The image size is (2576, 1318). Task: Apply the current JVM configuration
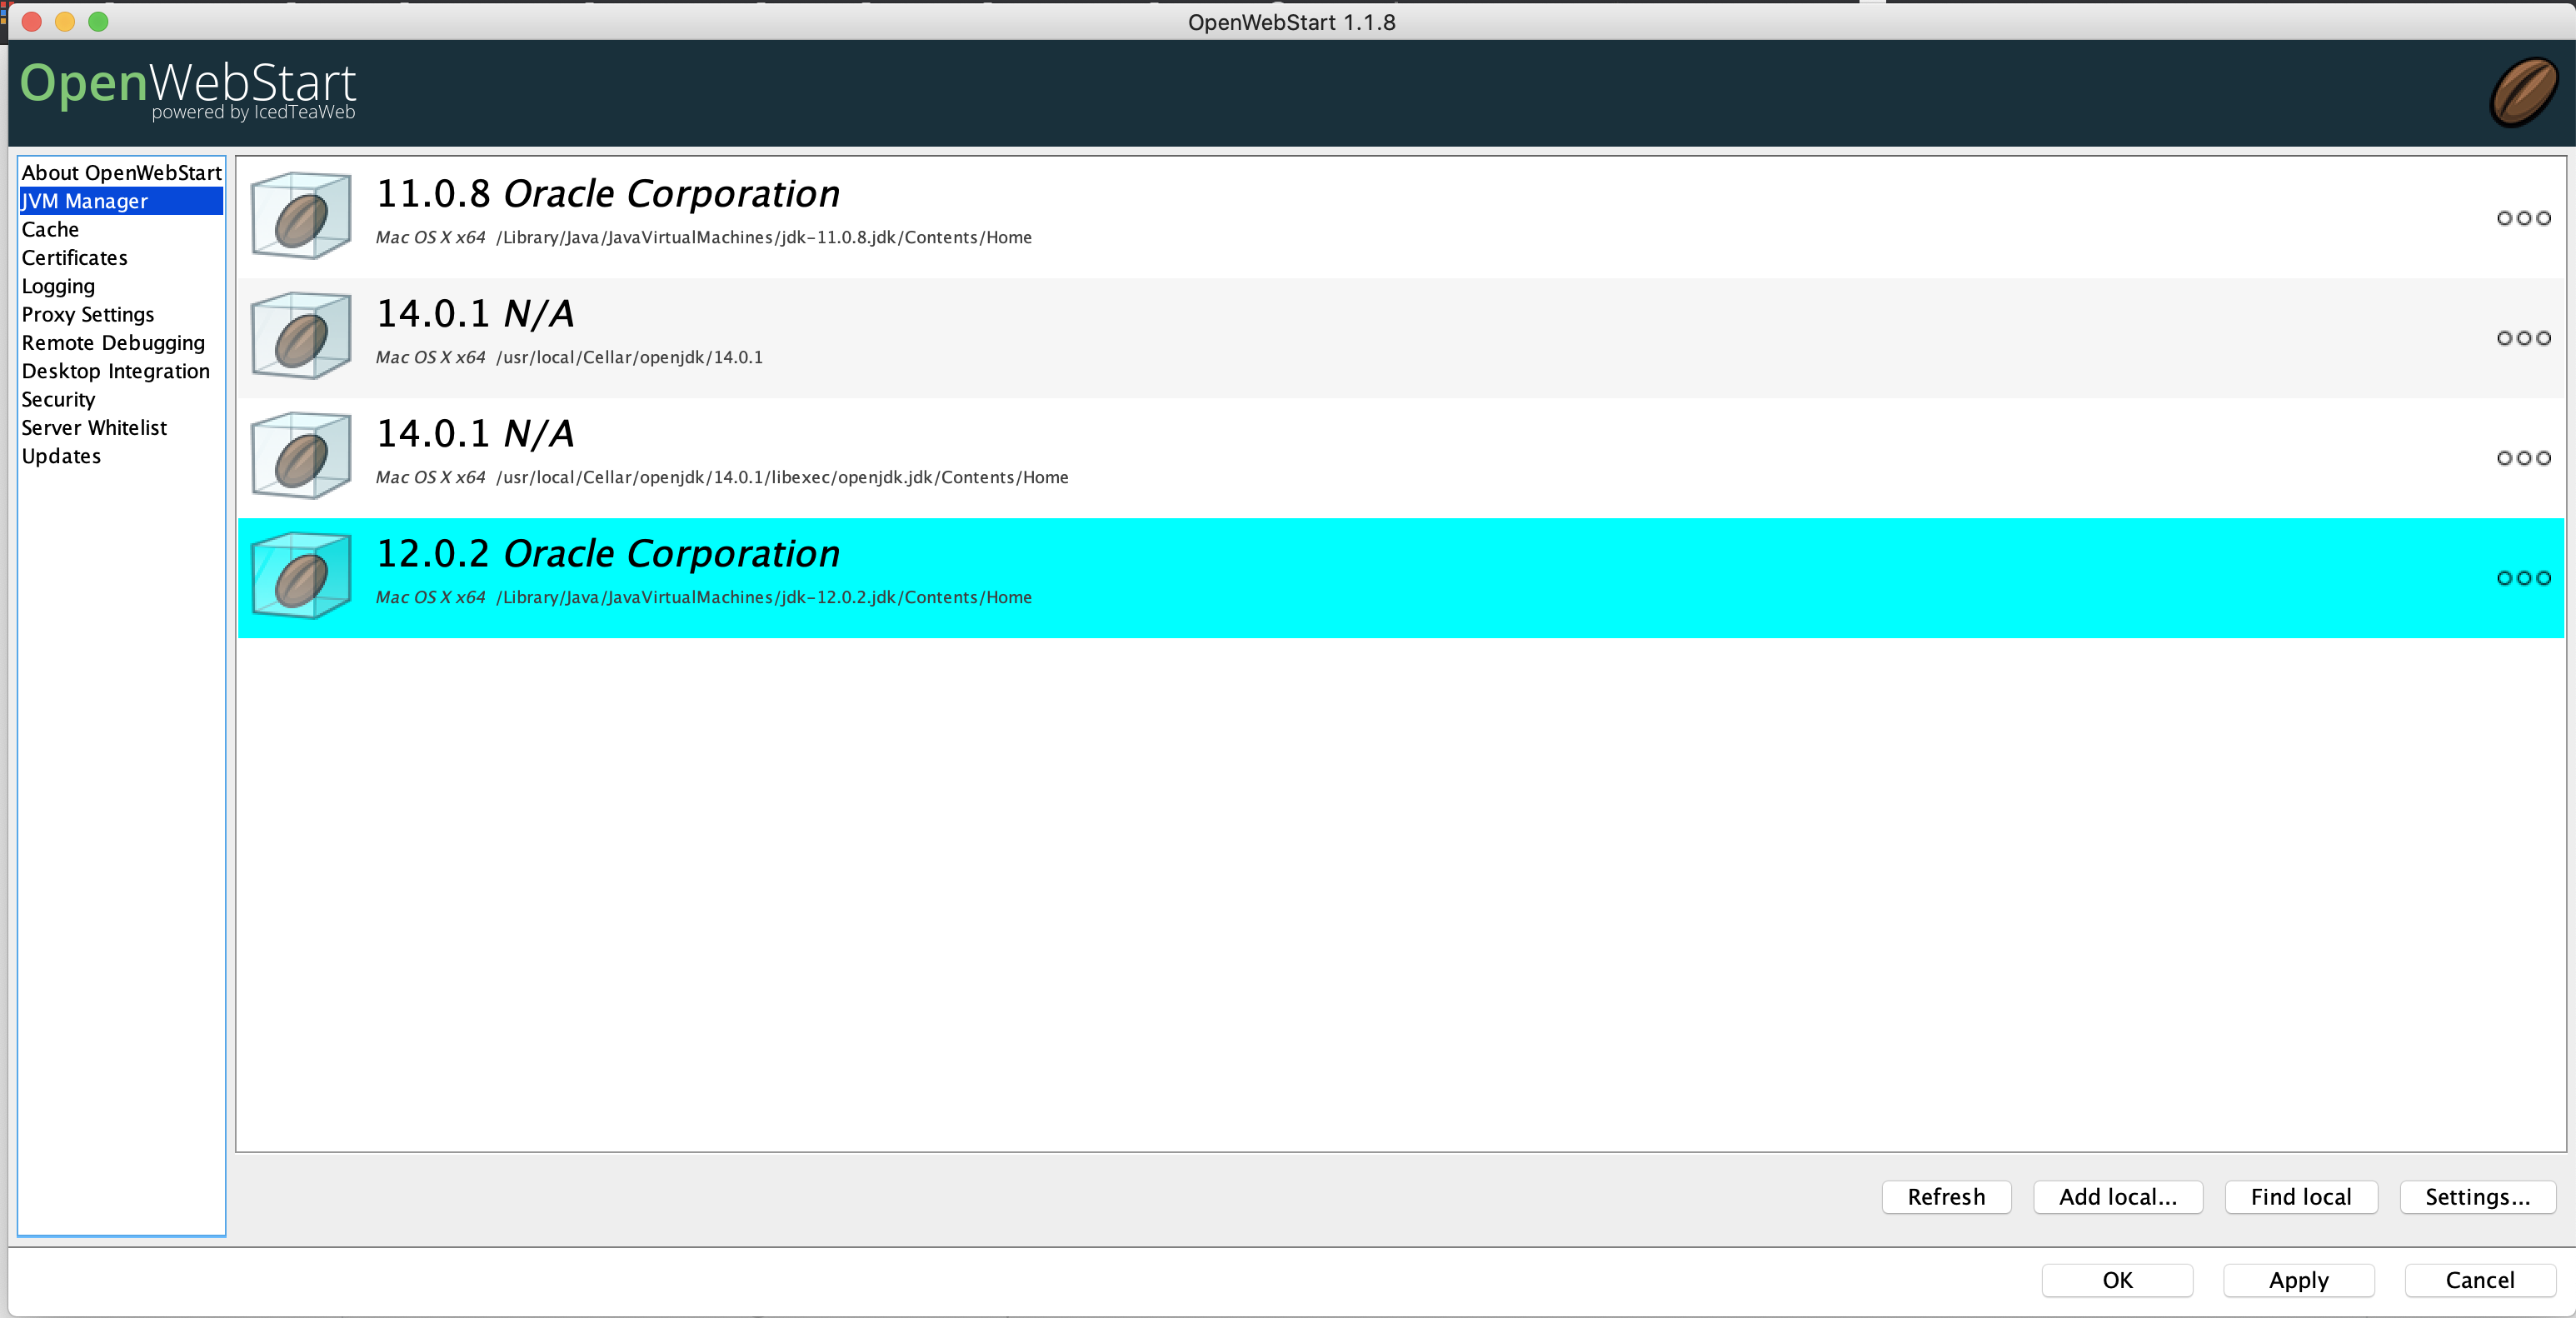click(2297, 1280)
